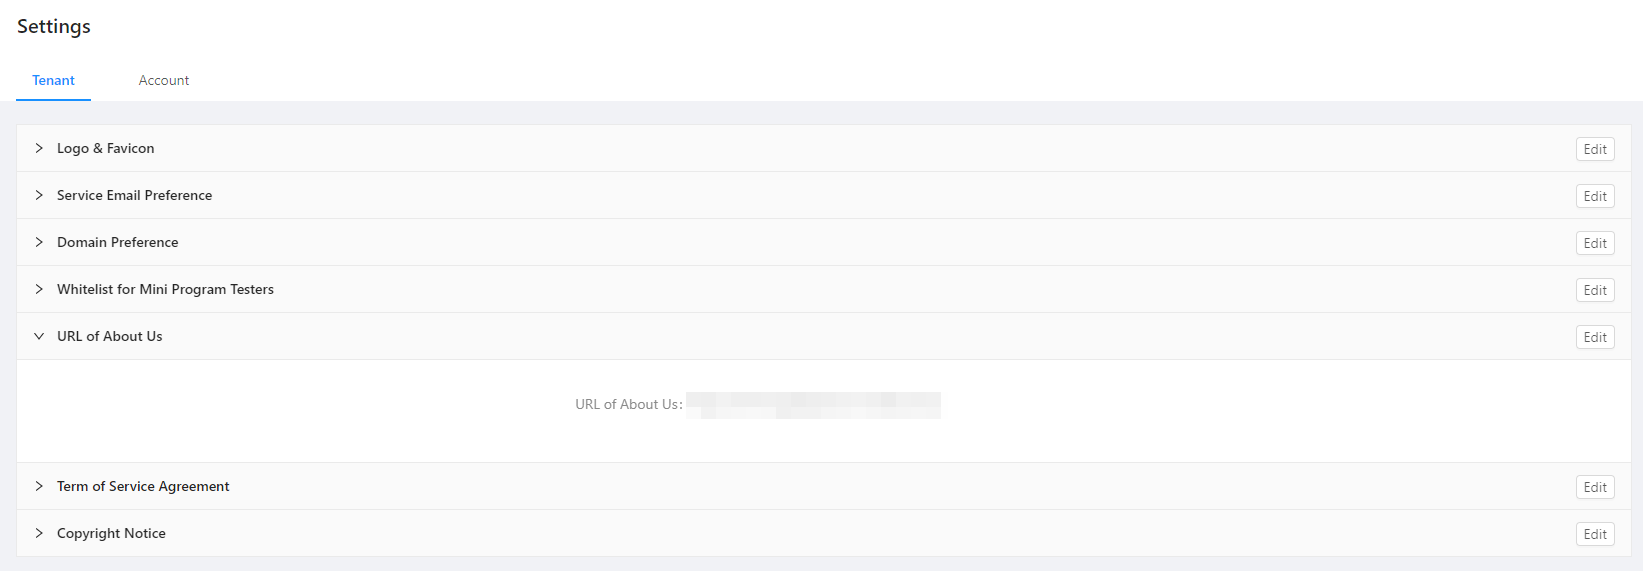
Task: Expand the Copyright Notice chevron
Action: click(39, 533)
